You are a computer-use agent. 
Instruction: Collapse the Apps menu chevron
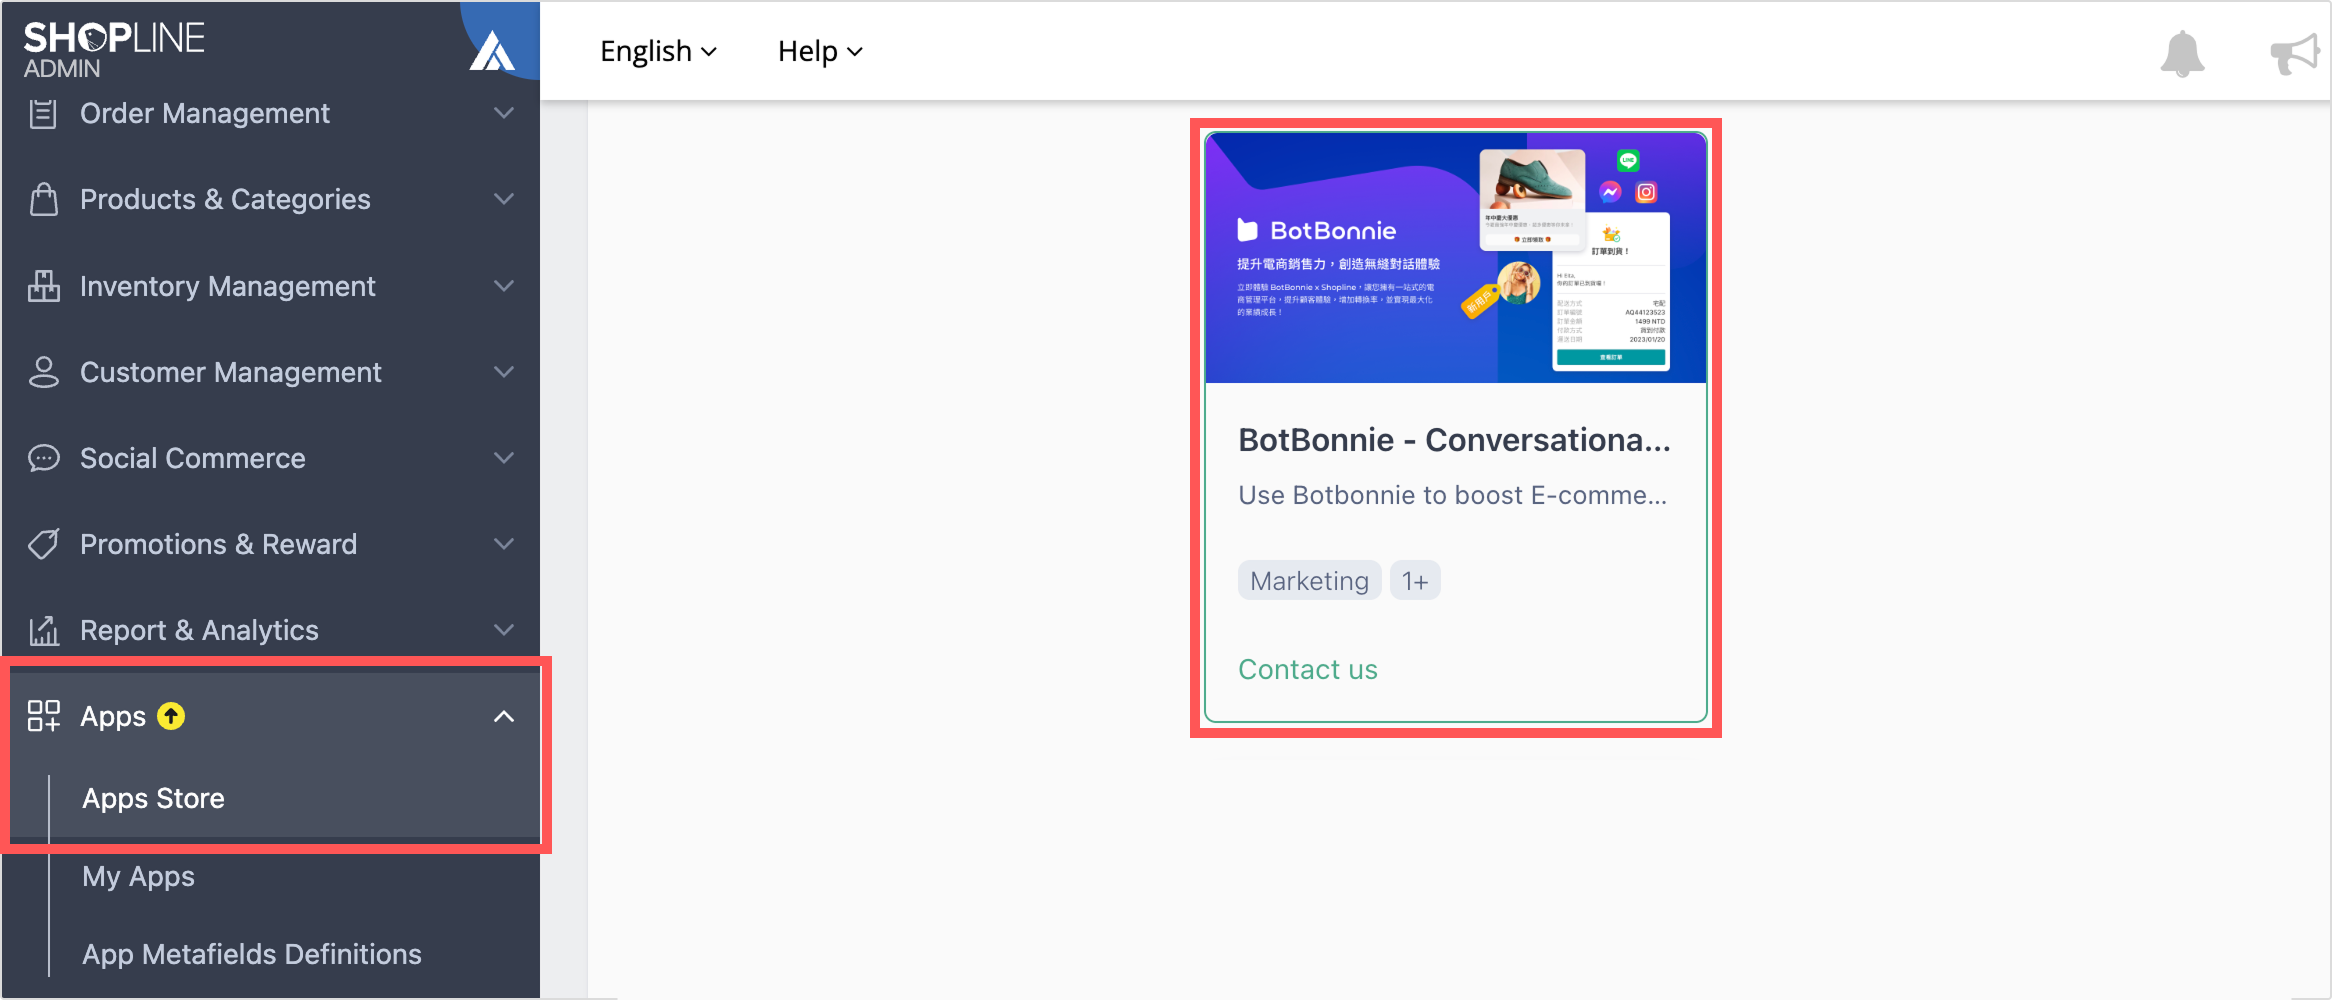coord(504,716)
